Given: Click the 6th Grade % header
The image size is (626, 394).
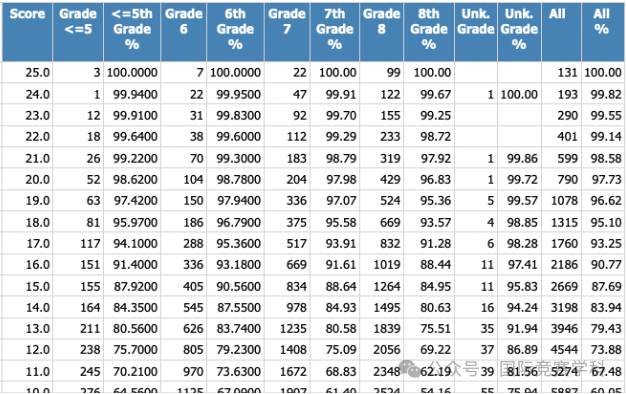Looking at the screenshot, I should point(235,32).
